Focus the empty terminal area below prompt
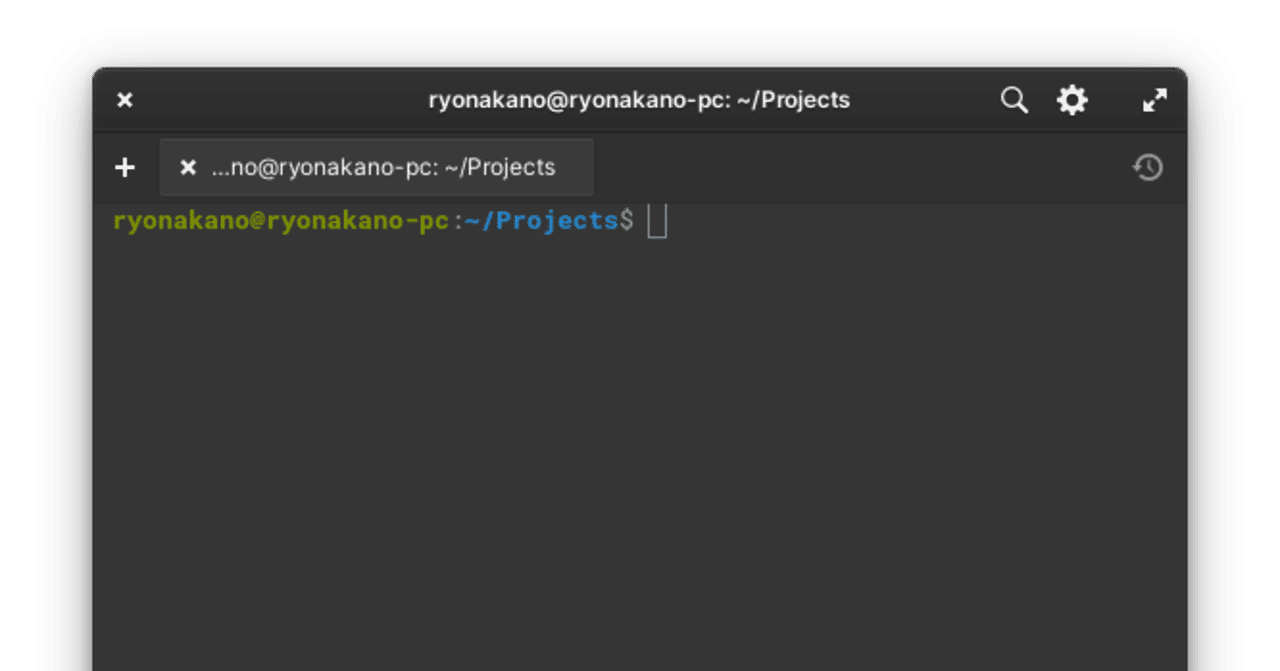This screenshot has width=1280, height=671. (x=640, y=450)
